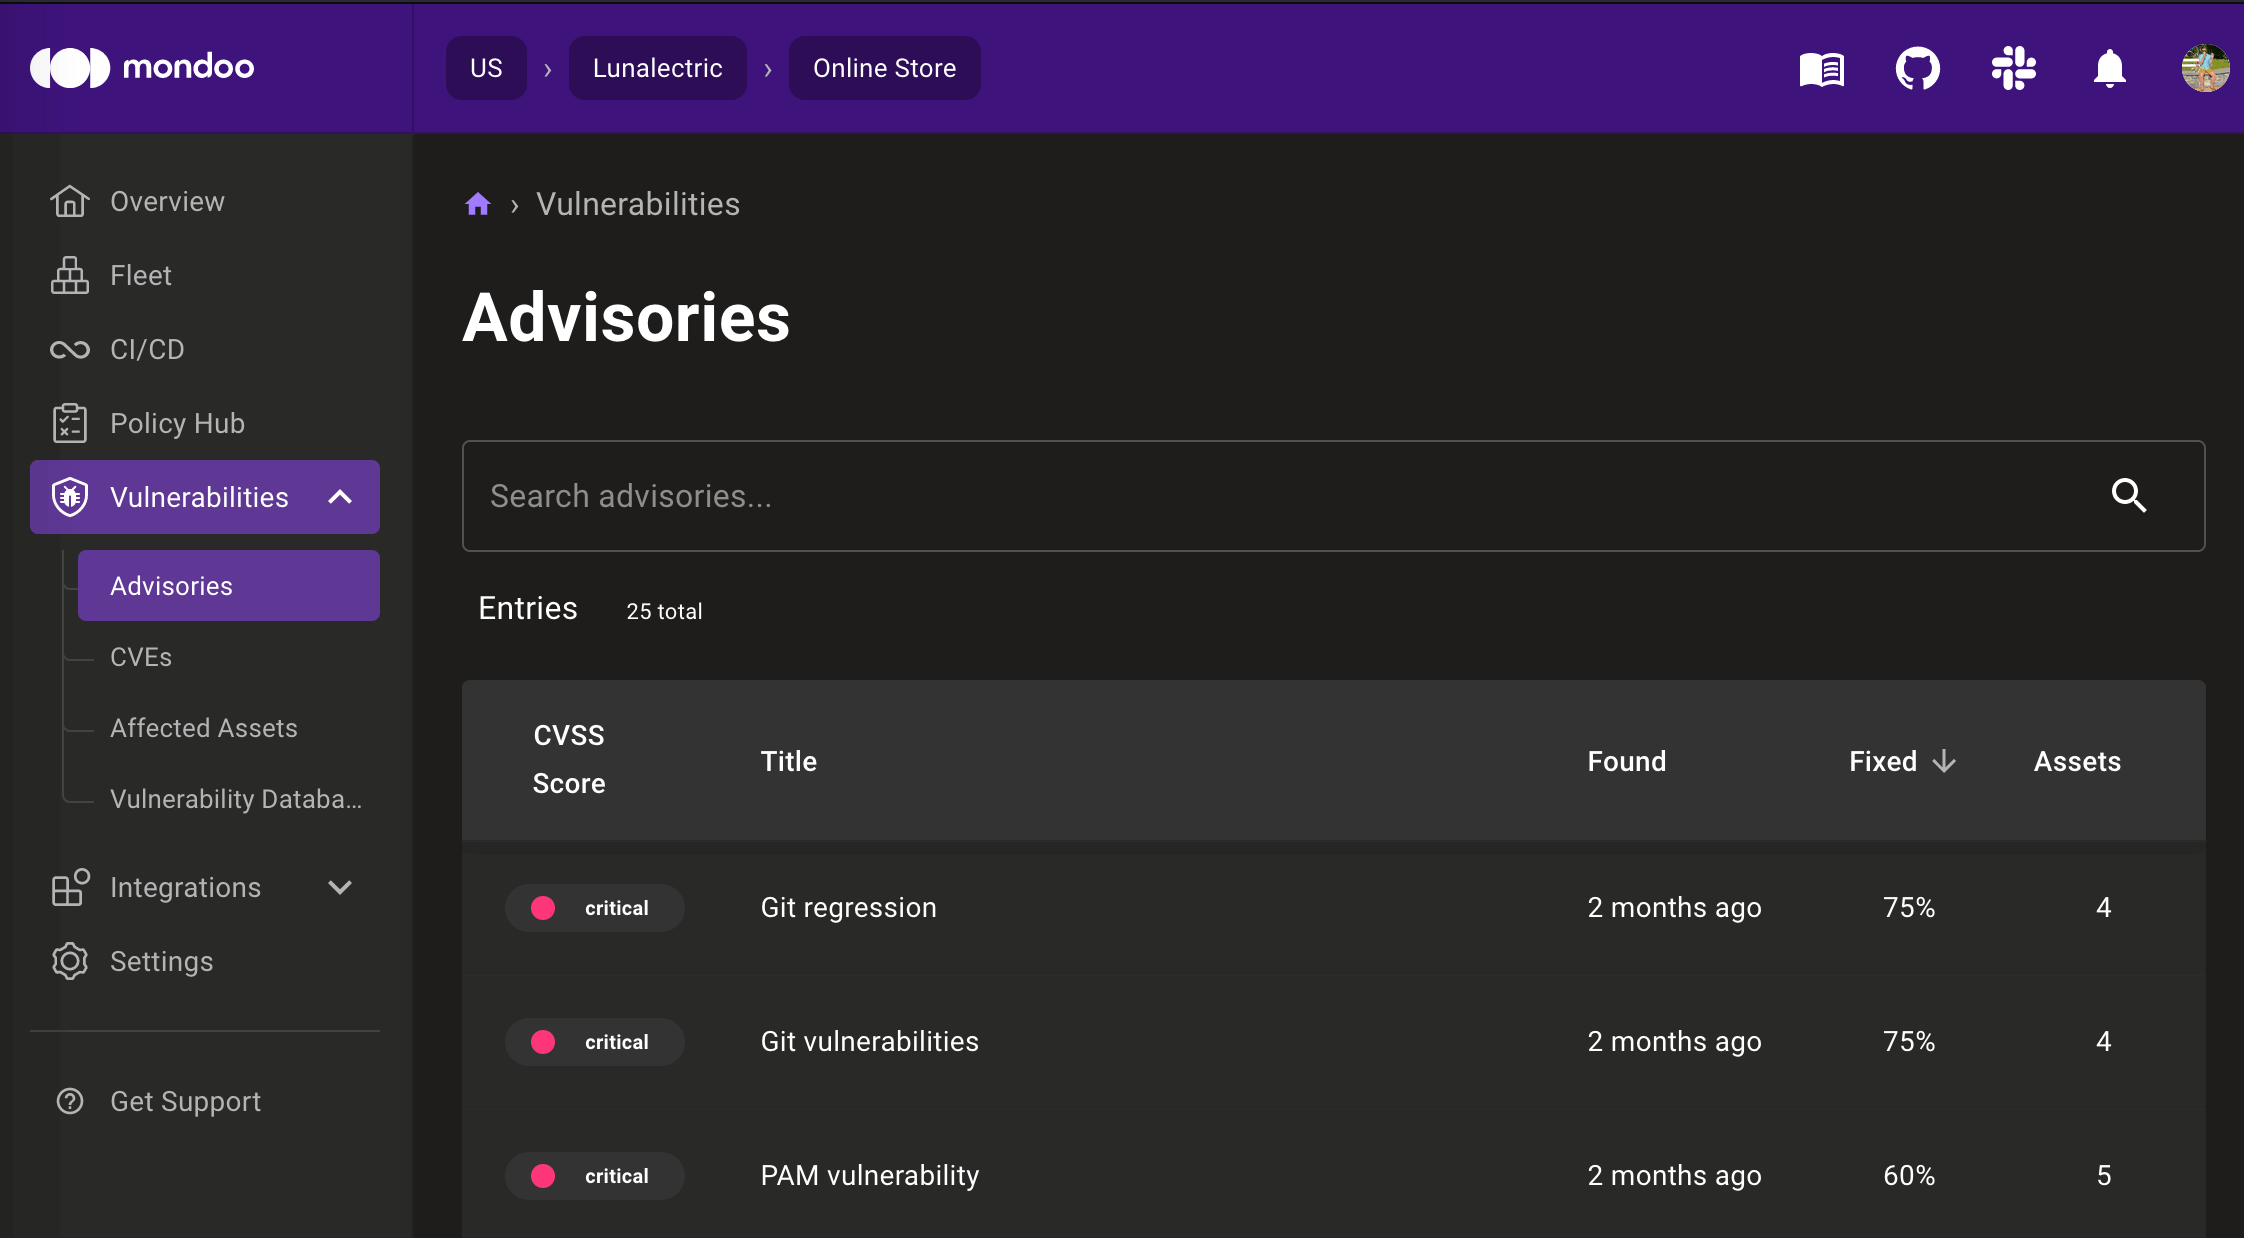Open the notifications bell
Viewport: 2244px width, 1238px height.
[x=2108, y=68]
